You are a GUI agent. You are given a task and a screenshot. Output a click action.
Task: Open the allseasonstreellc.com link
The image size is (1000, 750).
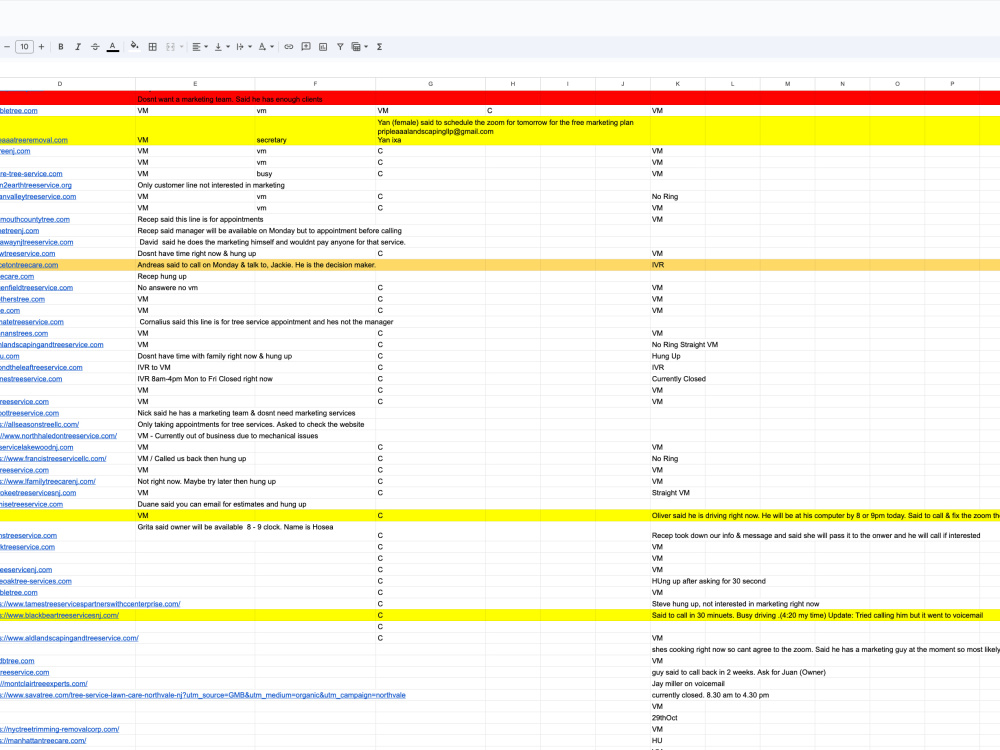(40, 424)
